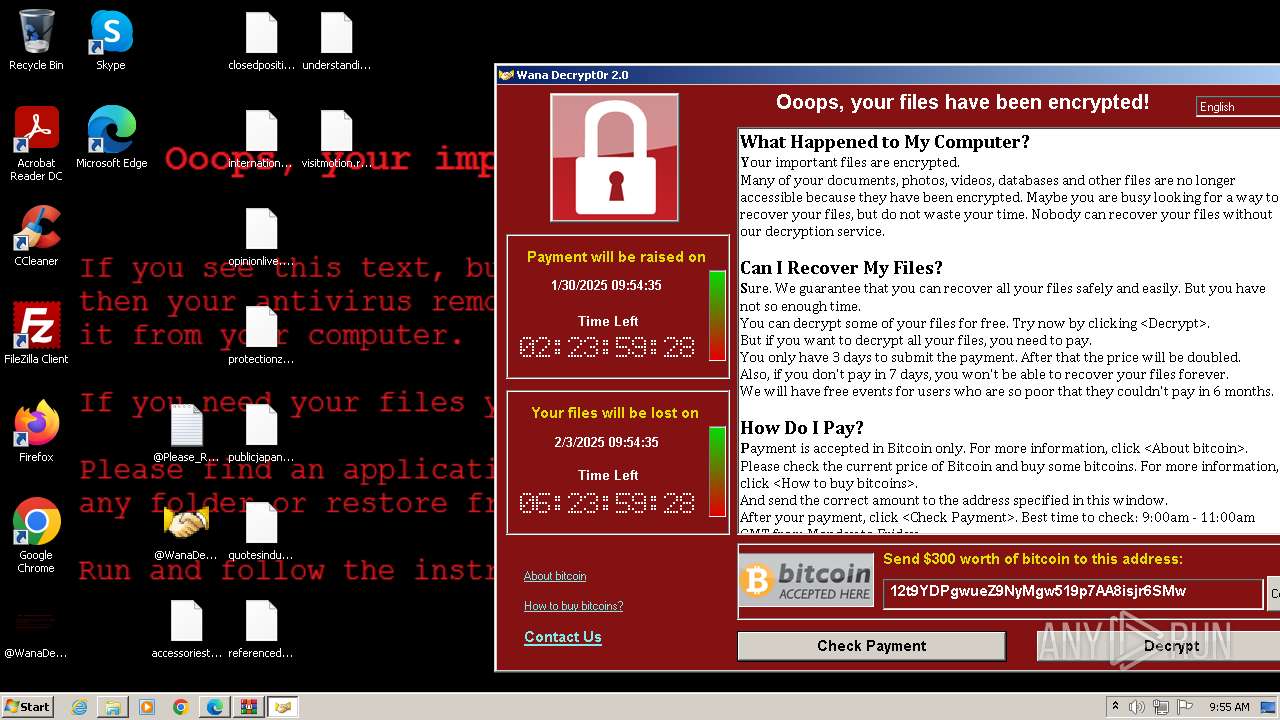Screen dimensions: 1280x720
Task: Launch Google Chrome desktop shortcut
Action: [x=36, y=536]
